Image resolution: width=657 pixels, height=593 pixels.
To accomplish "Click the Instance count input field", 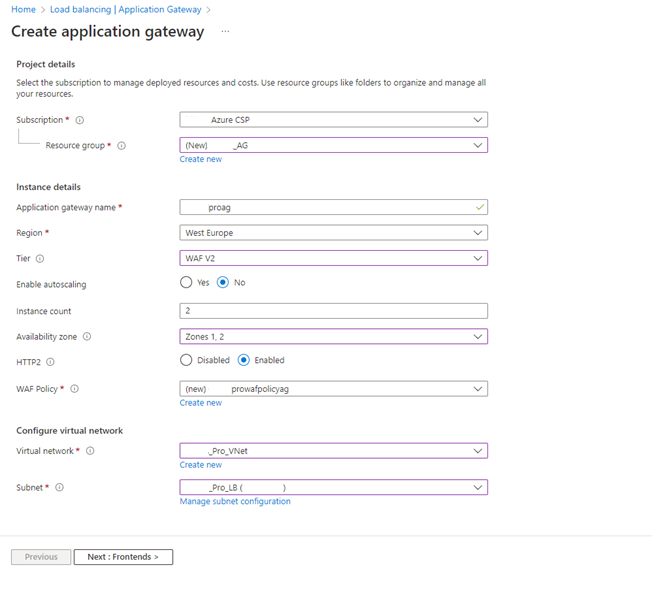I will [333, 311].
